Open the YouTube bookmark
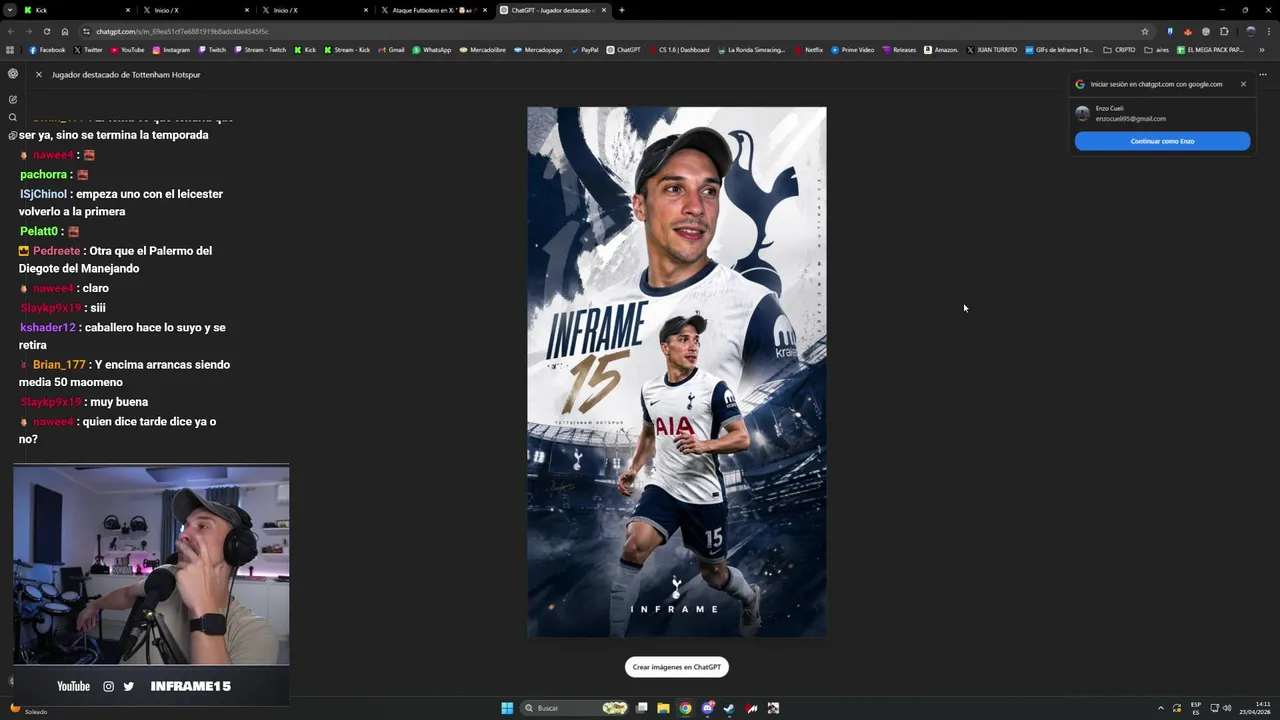 pyautogui.click(x=127, y=50)
